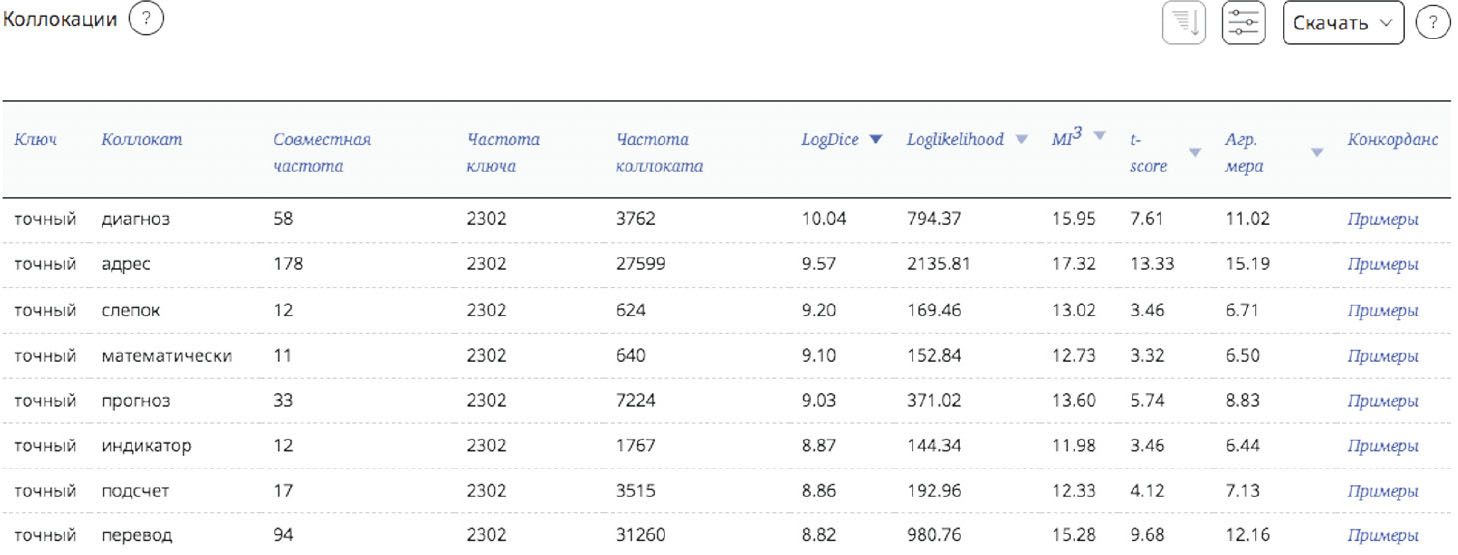
Task: Sort by MI3 arrow icon
Action: coord(1100,136)
